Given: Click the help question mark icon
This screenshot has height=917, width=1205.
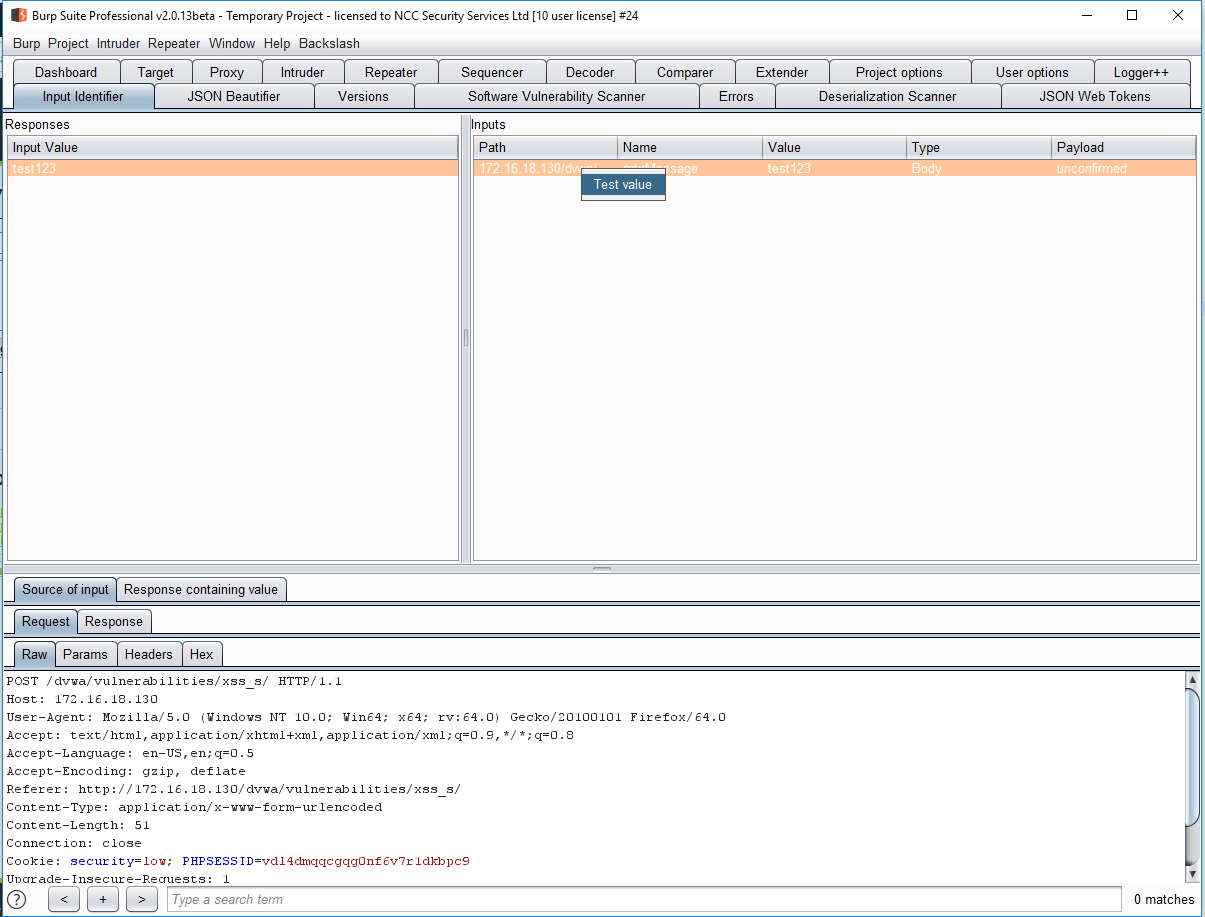Looking at the screenshot, I should tap(17, 899).
